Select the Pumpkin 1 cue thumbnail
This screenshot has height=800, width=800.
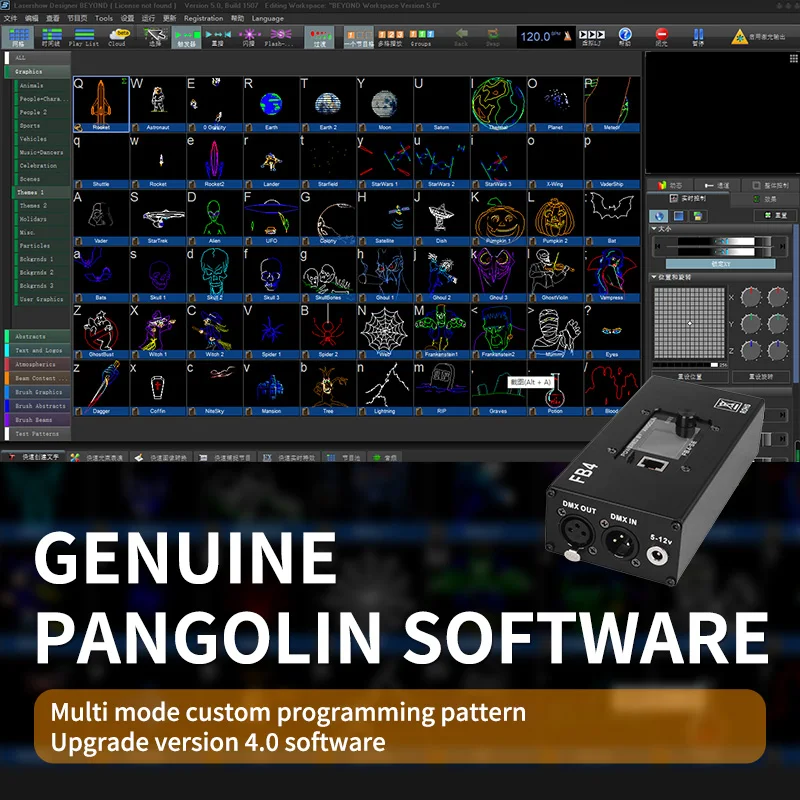pos(498,217)
